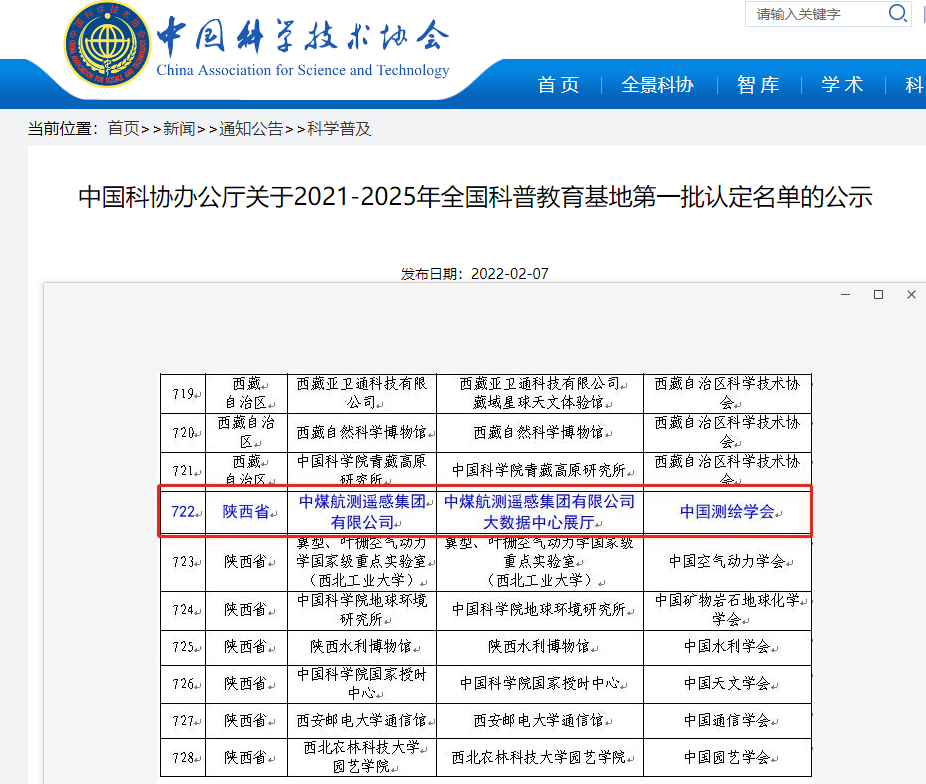Click the China Association for Science and Technology title
The width and height of the screenshot is (926, 784).
(x=303, y=70)
